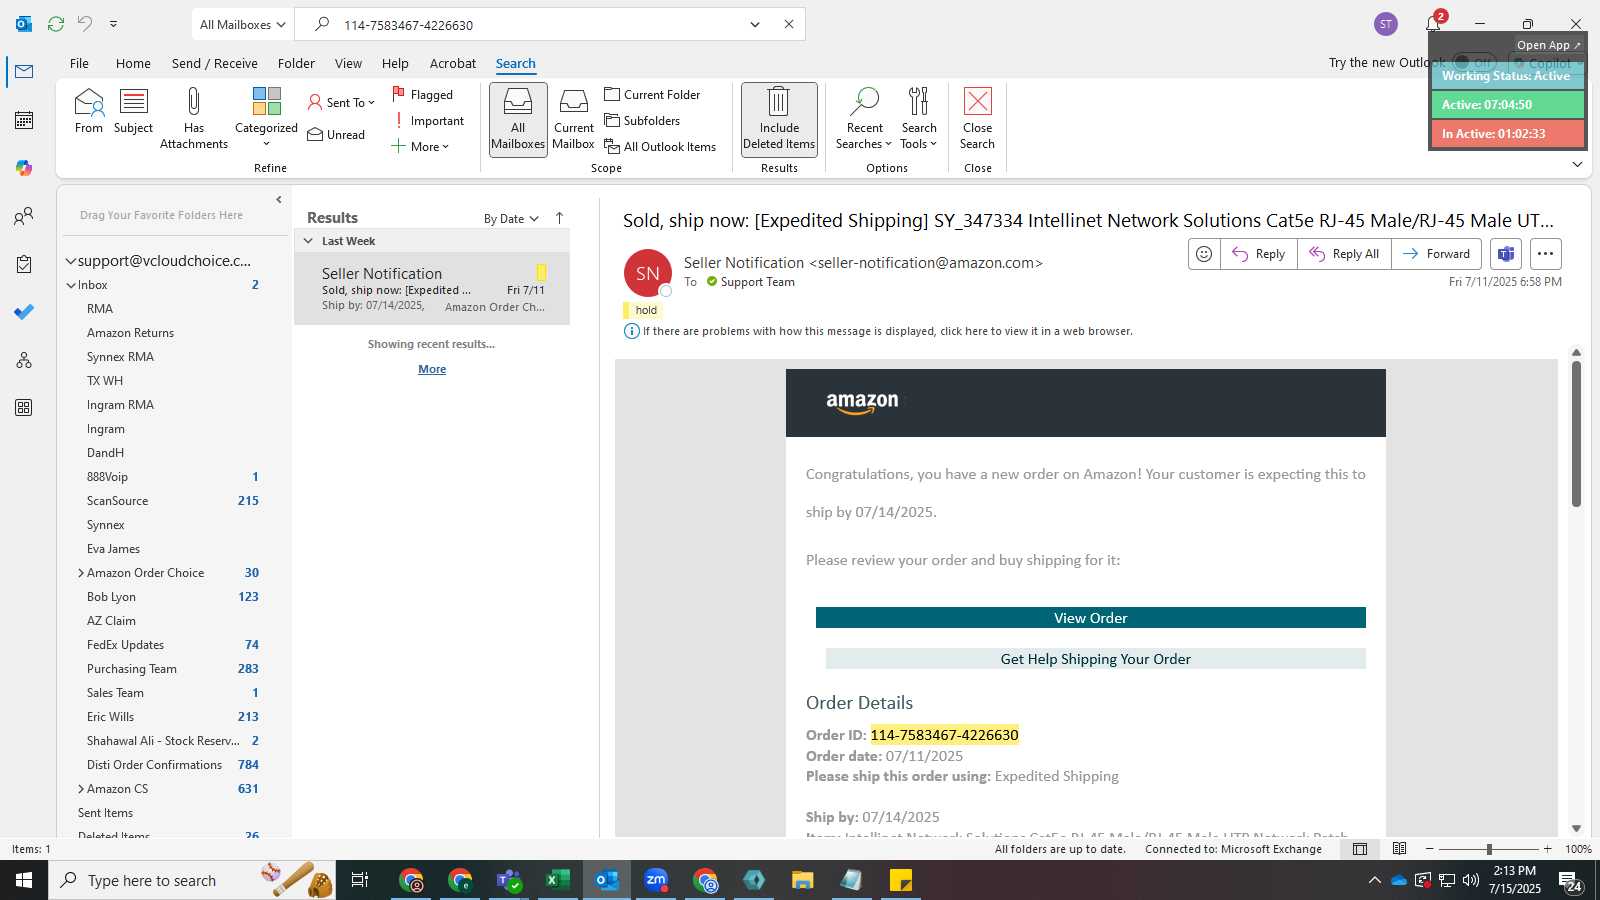Open the File menu
The height and width of the screenshot is (900, 1600).
coord(79,63)
